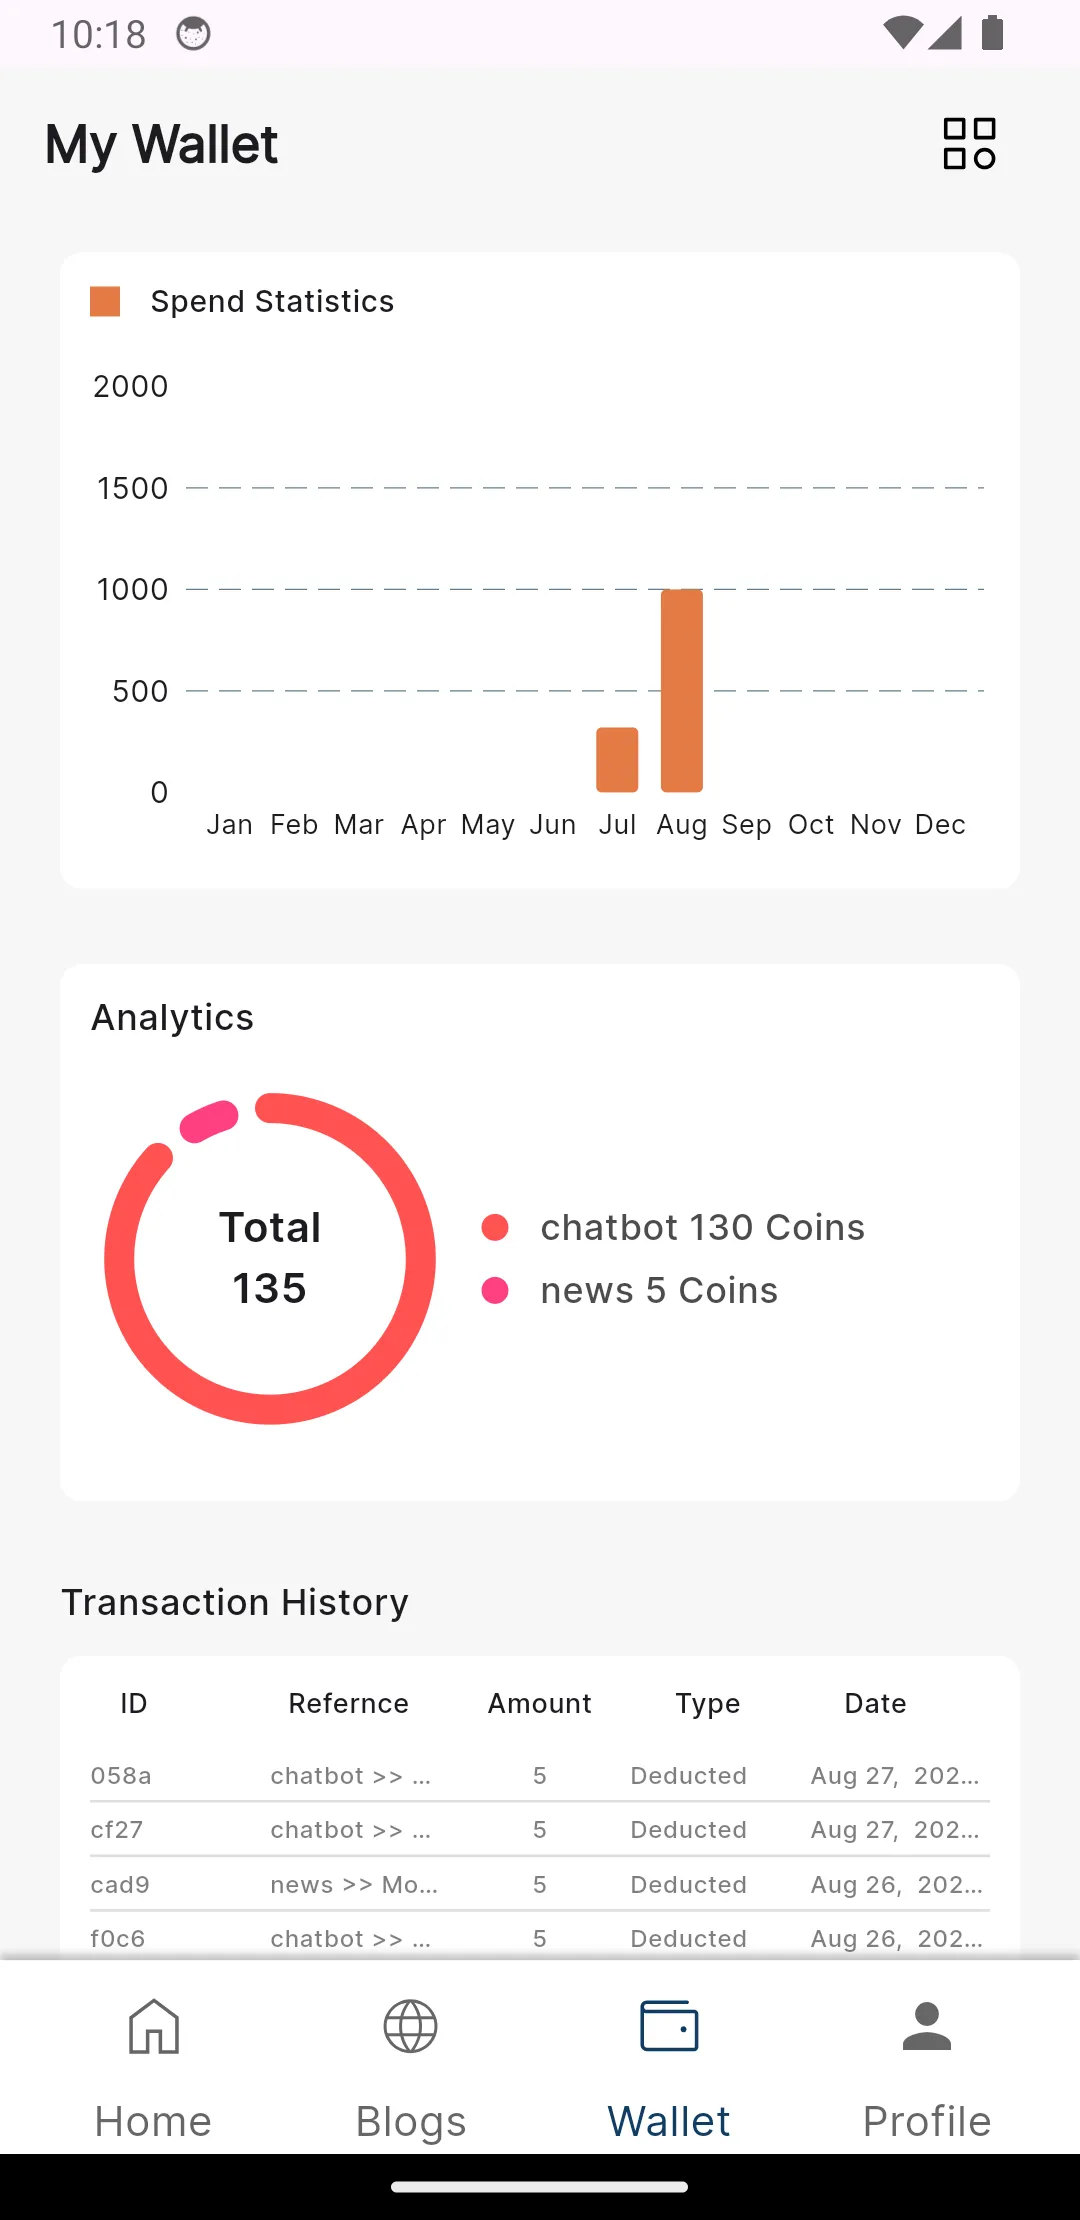
Task: Tap the August bar in spend chart
Action: tap(682, 690)
